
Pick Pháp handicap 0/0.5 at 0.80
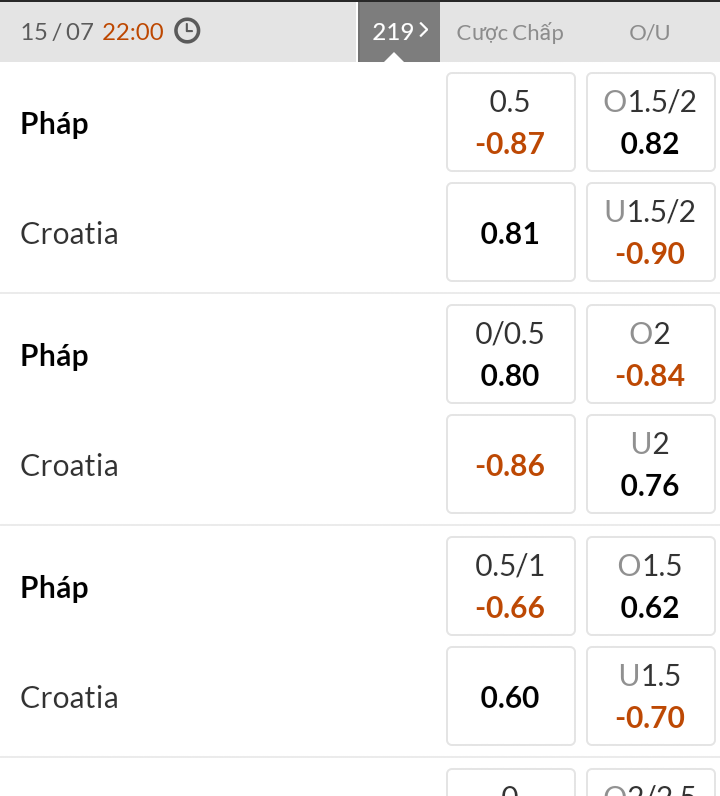(510, 354)
